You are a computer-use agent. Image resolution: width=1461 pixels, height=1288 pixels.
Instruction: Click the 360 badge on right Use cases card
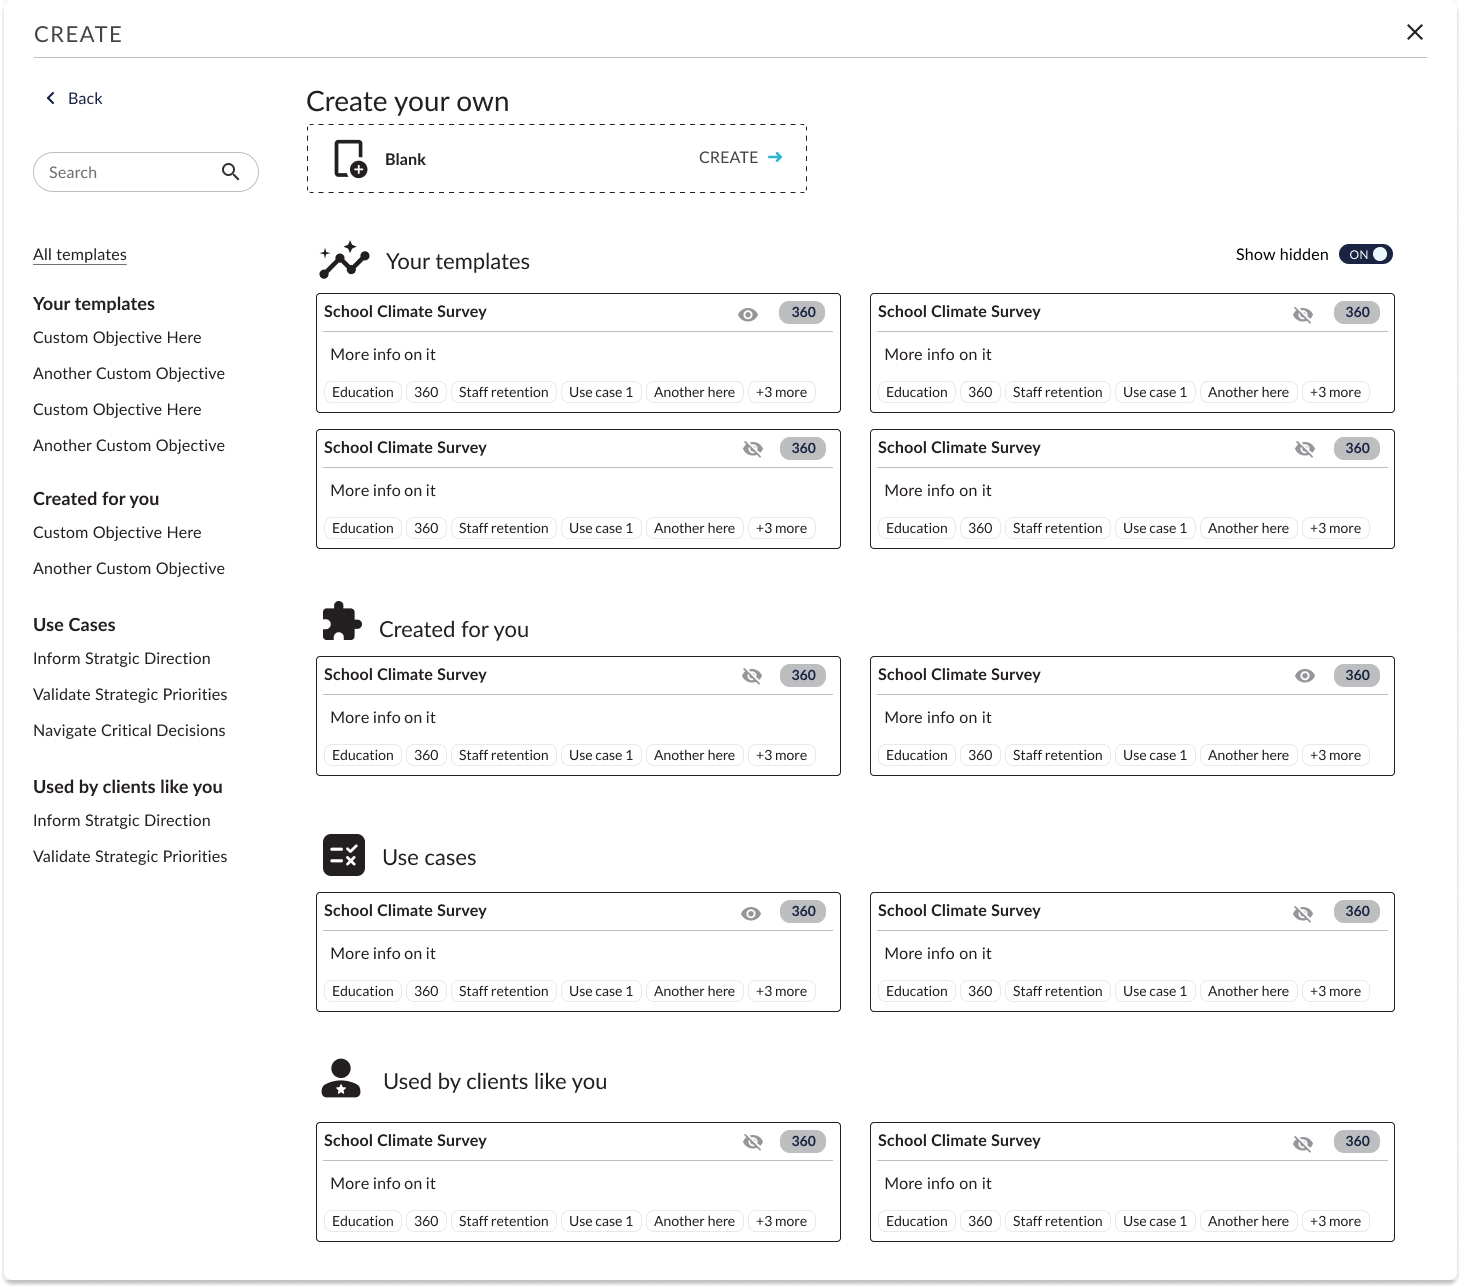click(x=1357, y=911)
